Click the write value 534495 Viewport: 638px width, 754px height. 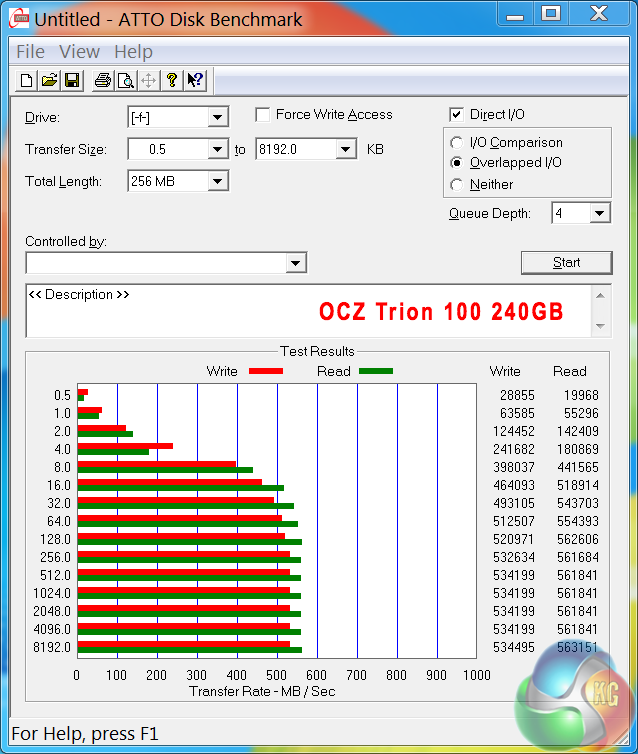pos(513,648)
